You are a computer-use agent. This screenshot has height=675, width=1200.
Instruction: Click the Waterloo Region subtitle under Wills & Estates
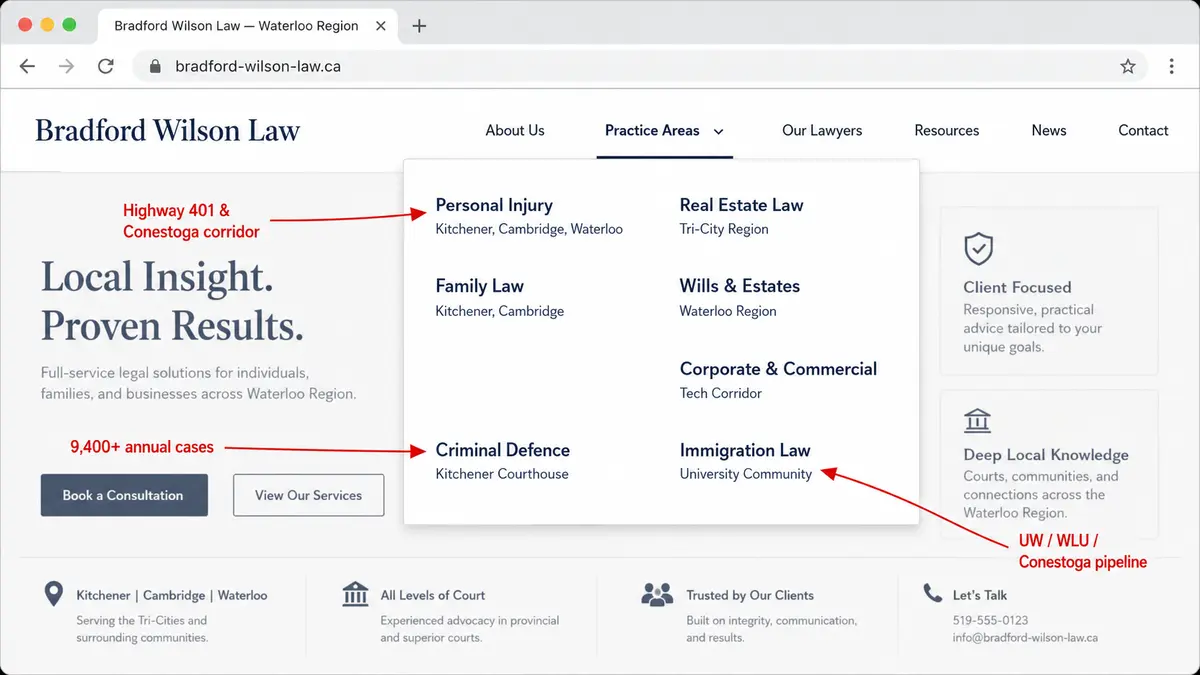tap(728, 311)
